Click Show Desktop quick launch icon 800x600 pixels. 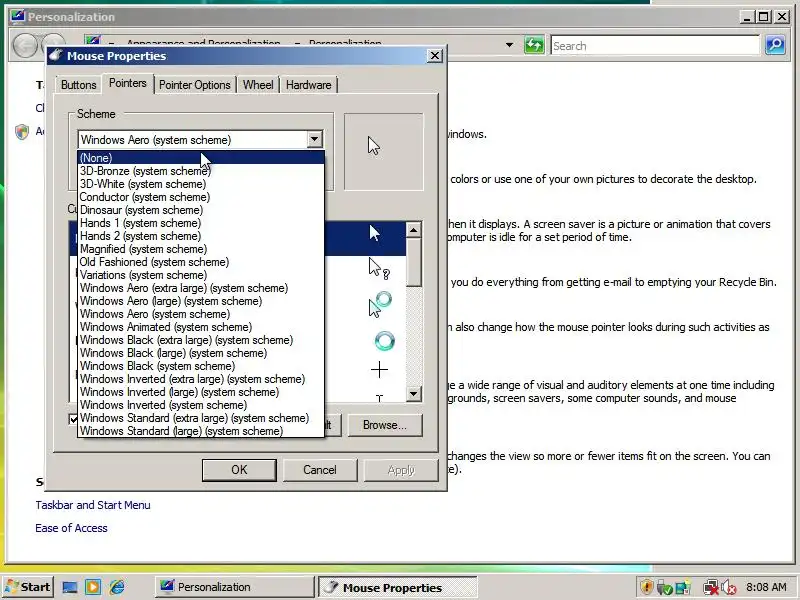(x=70, y=587)
